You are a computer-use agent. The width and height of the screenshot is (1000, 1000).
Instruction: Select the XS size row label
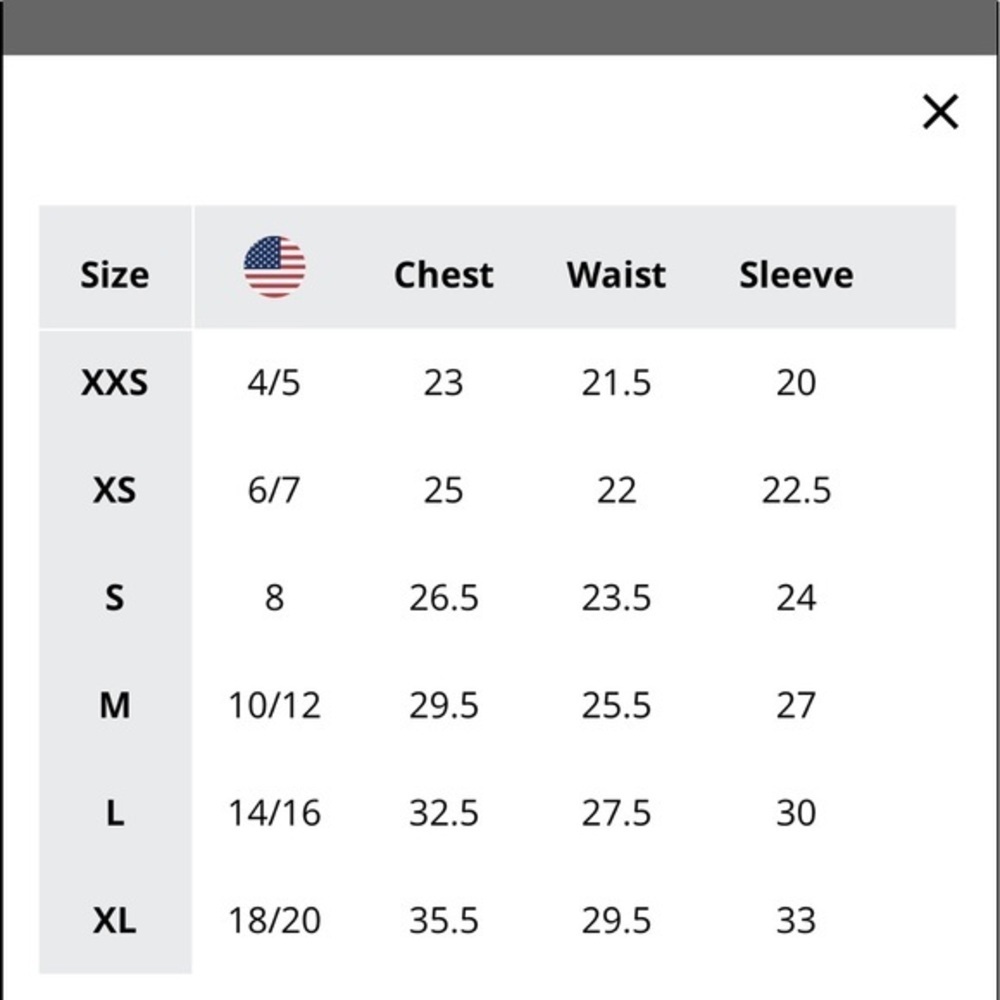pyautogui.click(x=115, y=490)
